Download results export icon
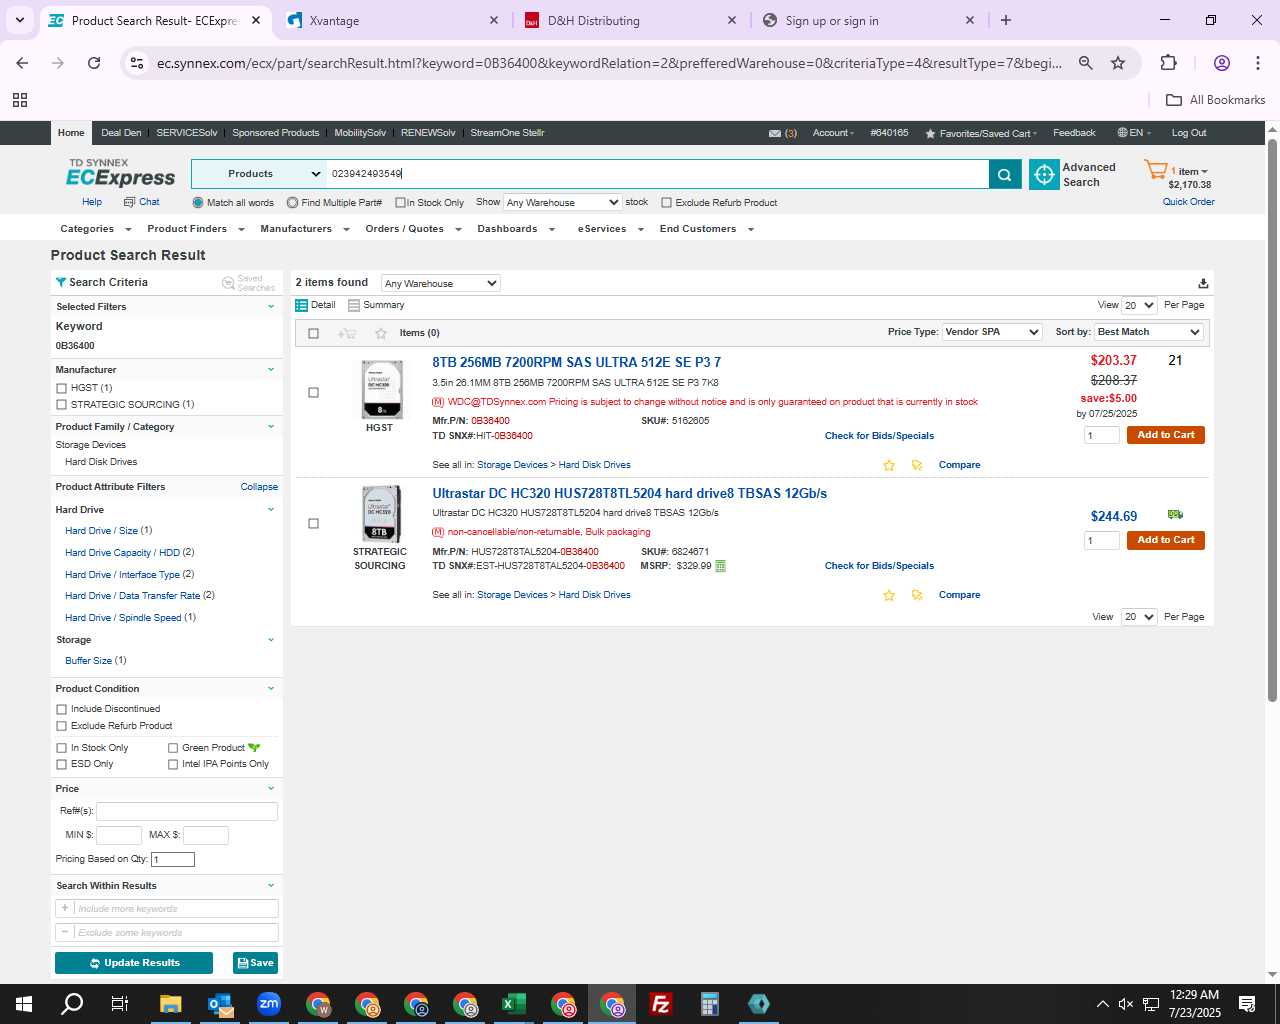 pos(1203,283)
